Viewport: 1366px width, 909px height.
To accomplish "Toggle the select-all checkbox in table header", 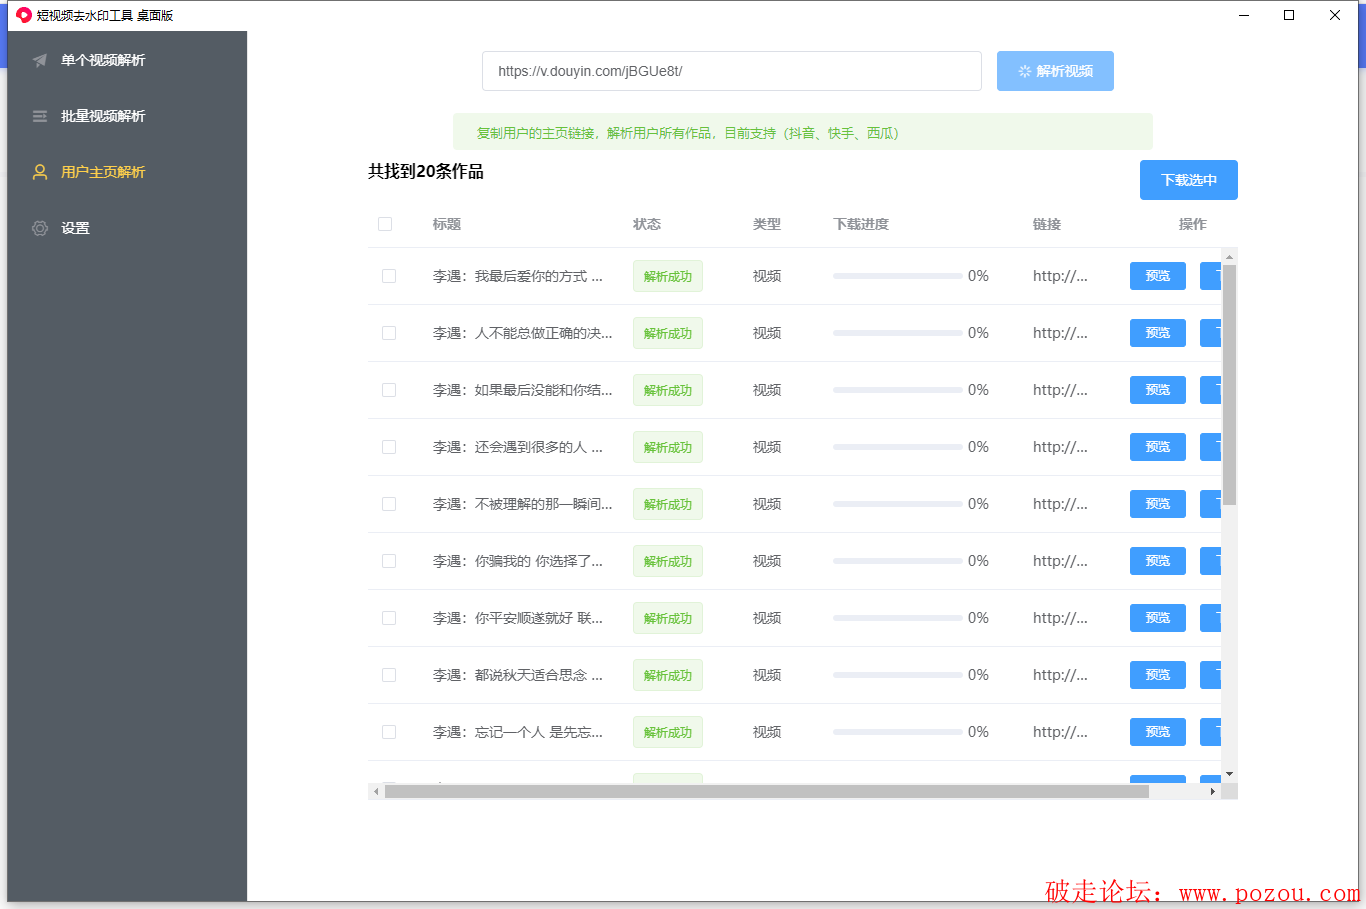I will pyautogui.click(x=385, y=224).
